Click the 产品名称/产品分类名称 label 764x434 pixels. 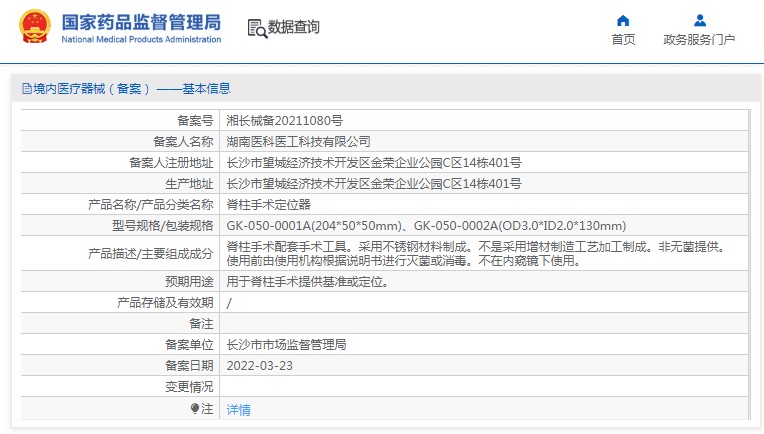[151, 204]
